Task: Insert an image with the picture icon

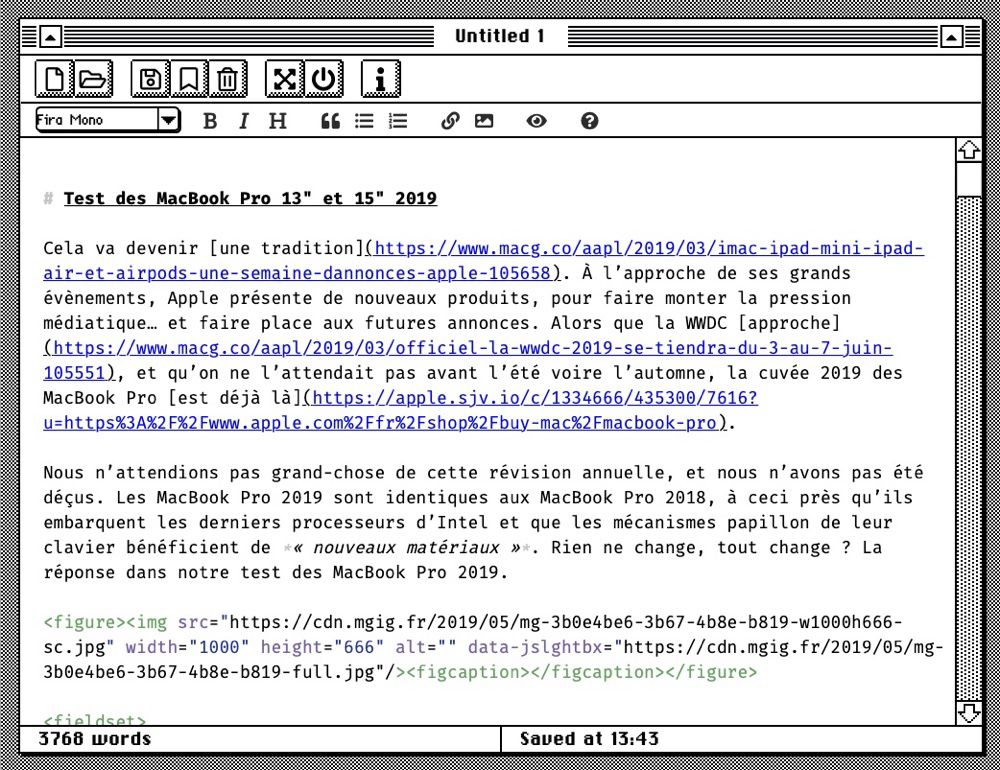Action: point(484,121)
